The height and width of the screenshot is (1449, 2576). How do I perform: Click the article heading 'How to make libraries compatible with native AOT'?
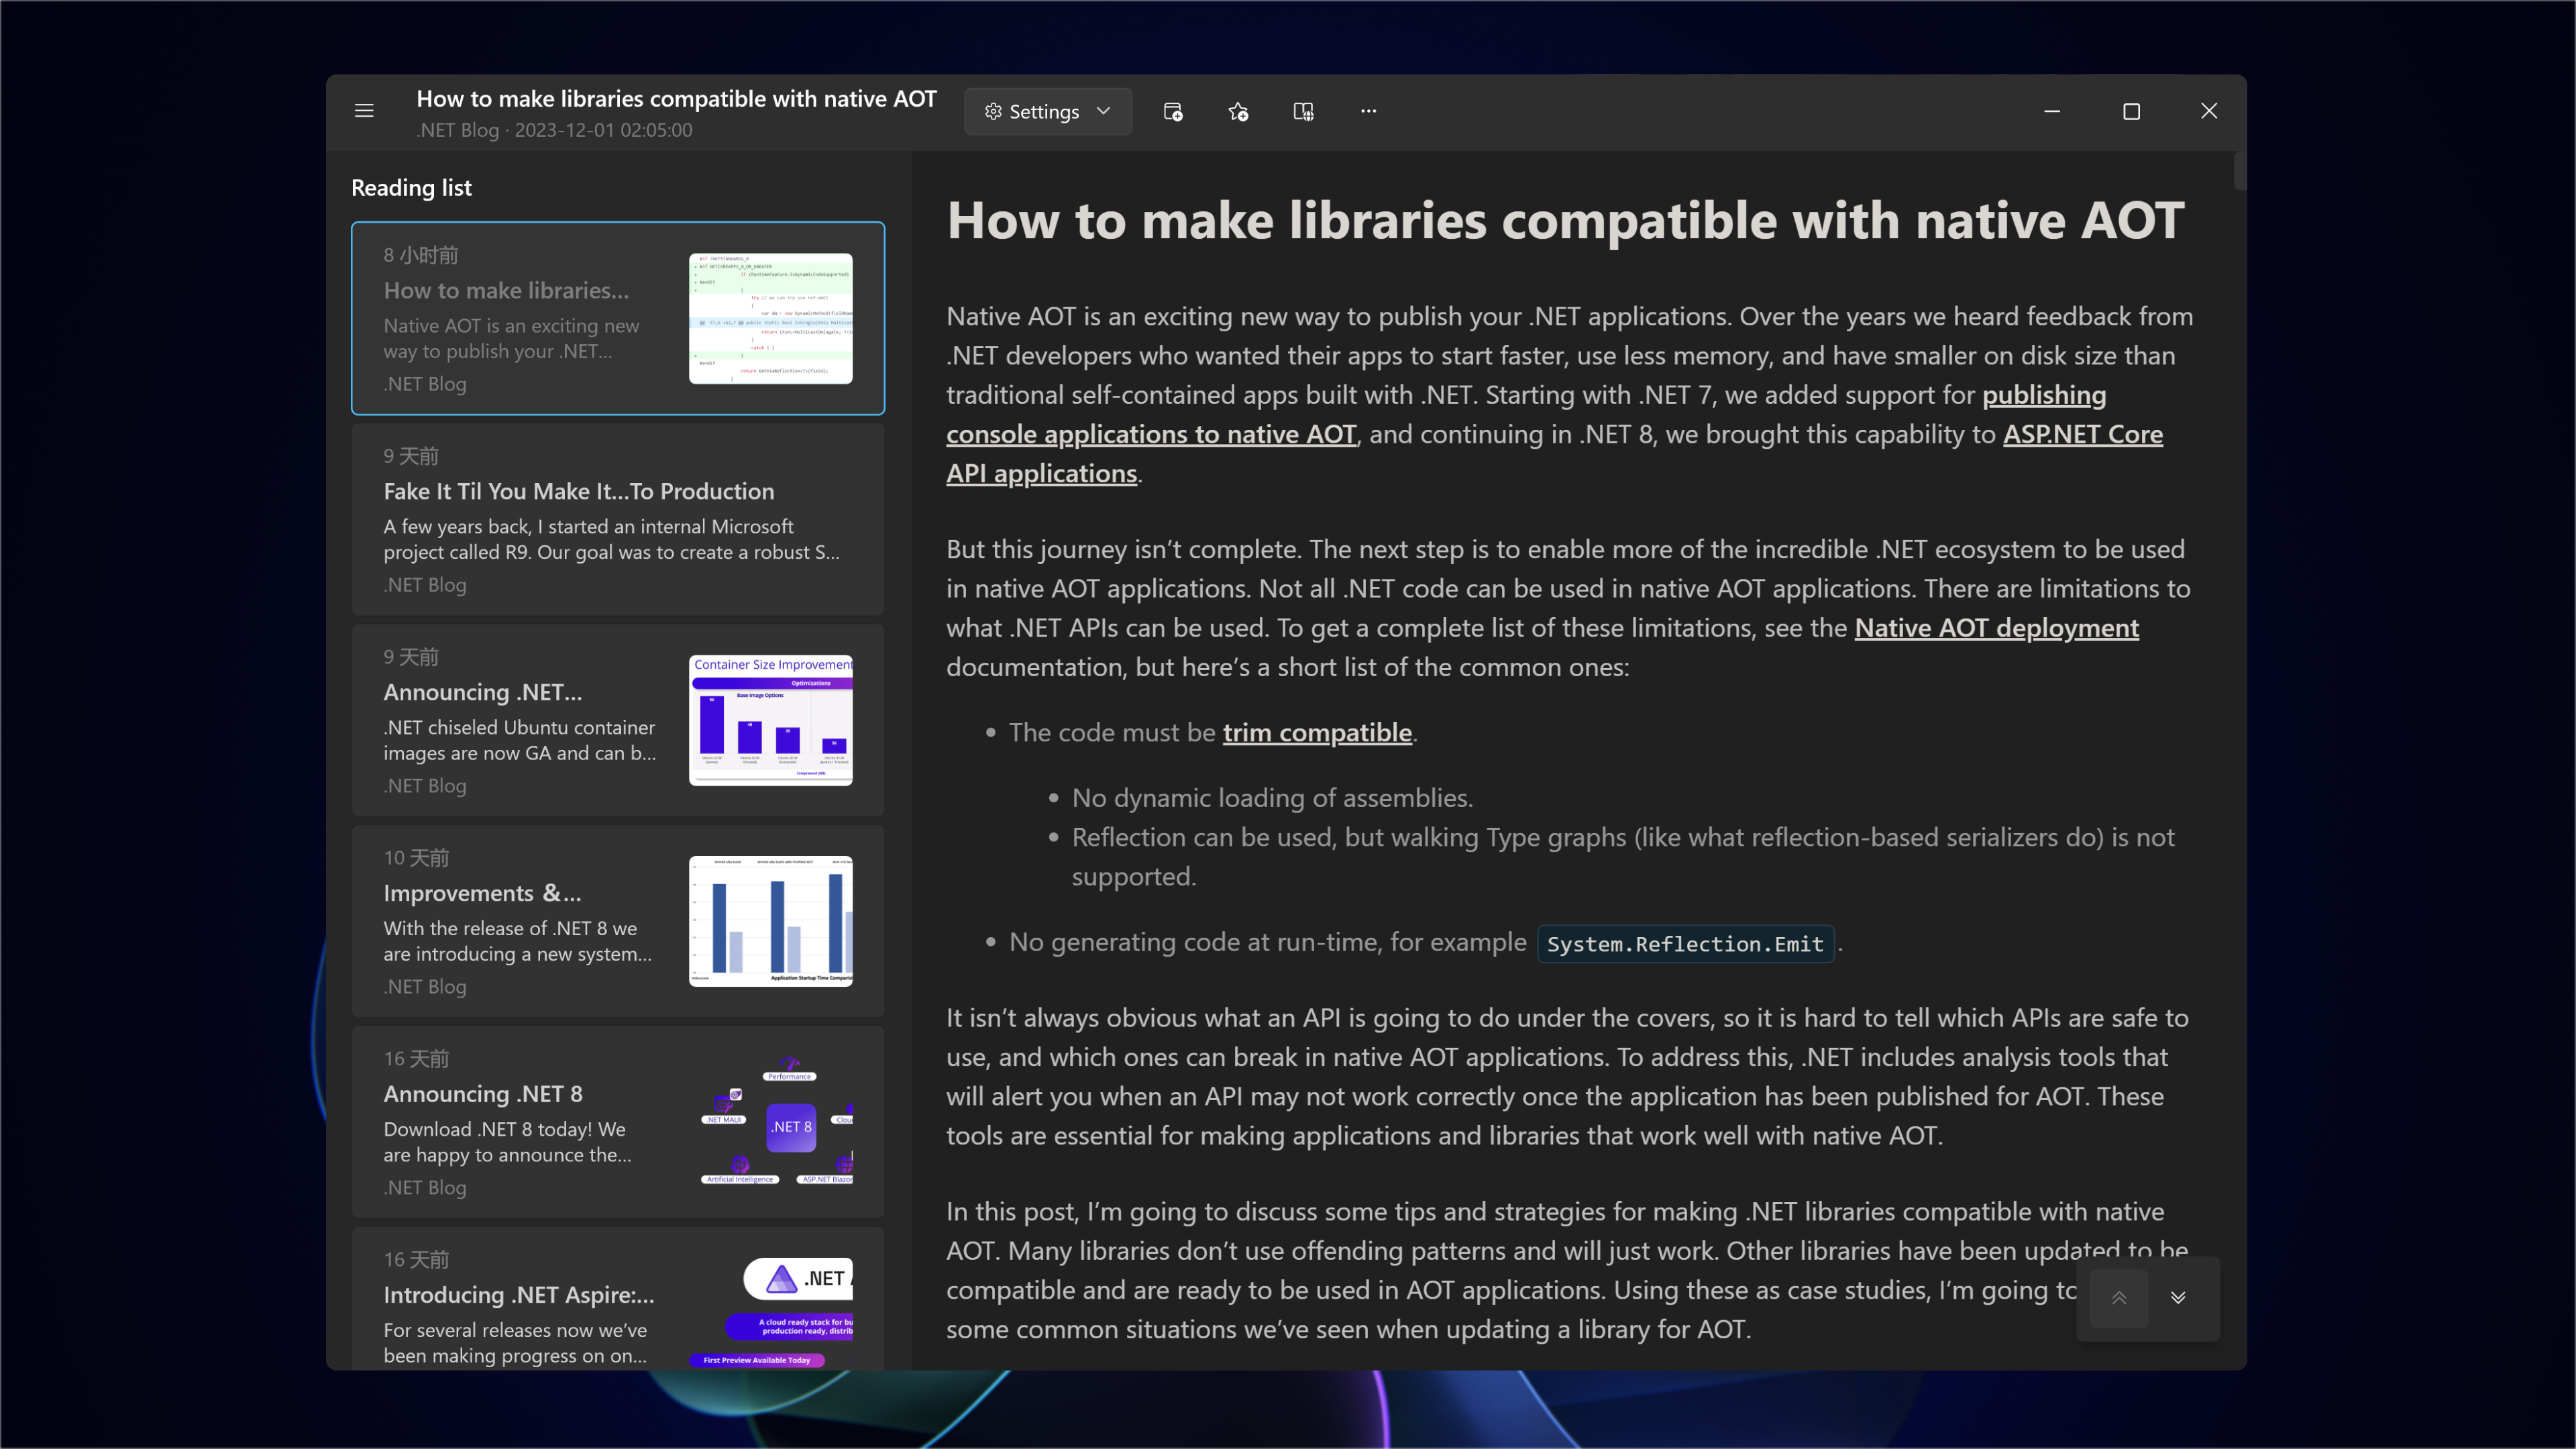coord(1565,220)
